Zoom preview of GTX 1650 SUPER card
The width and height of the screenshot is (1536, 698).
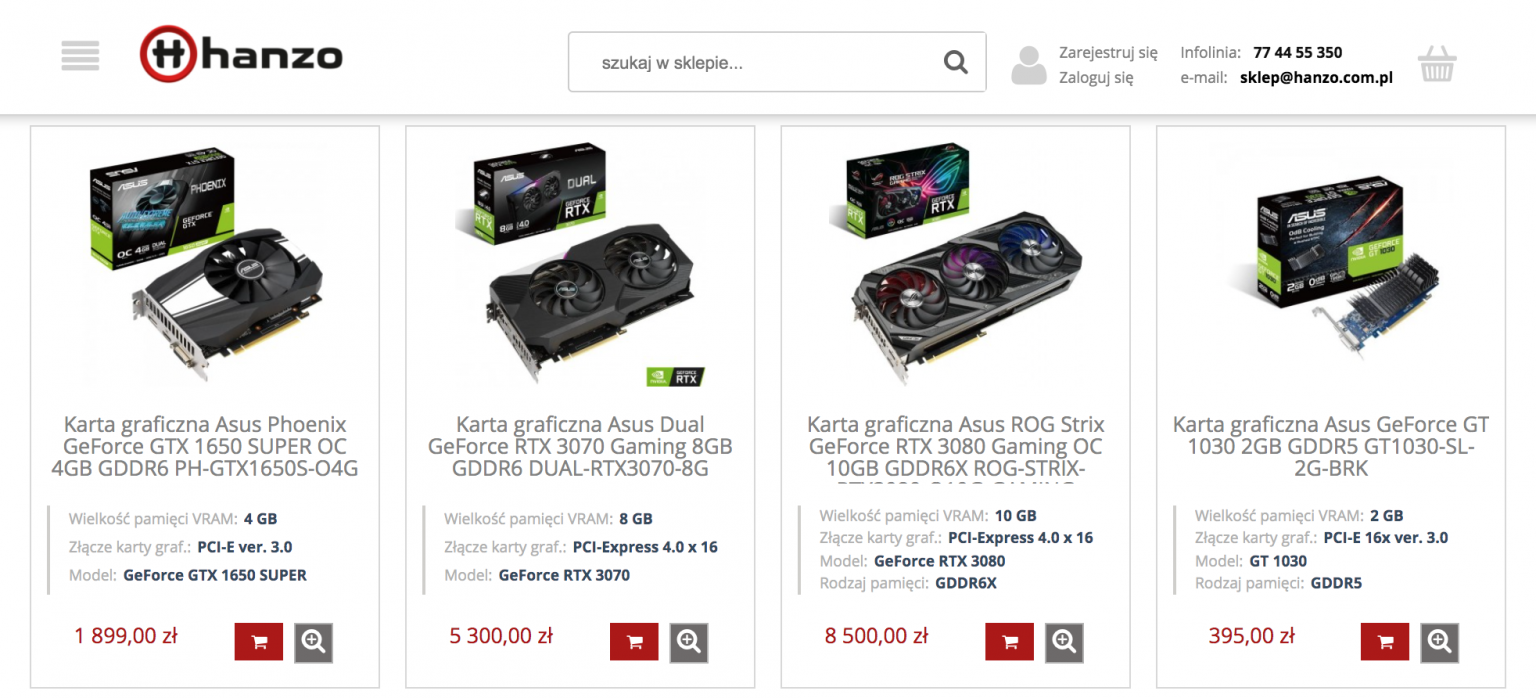[313, 642]
